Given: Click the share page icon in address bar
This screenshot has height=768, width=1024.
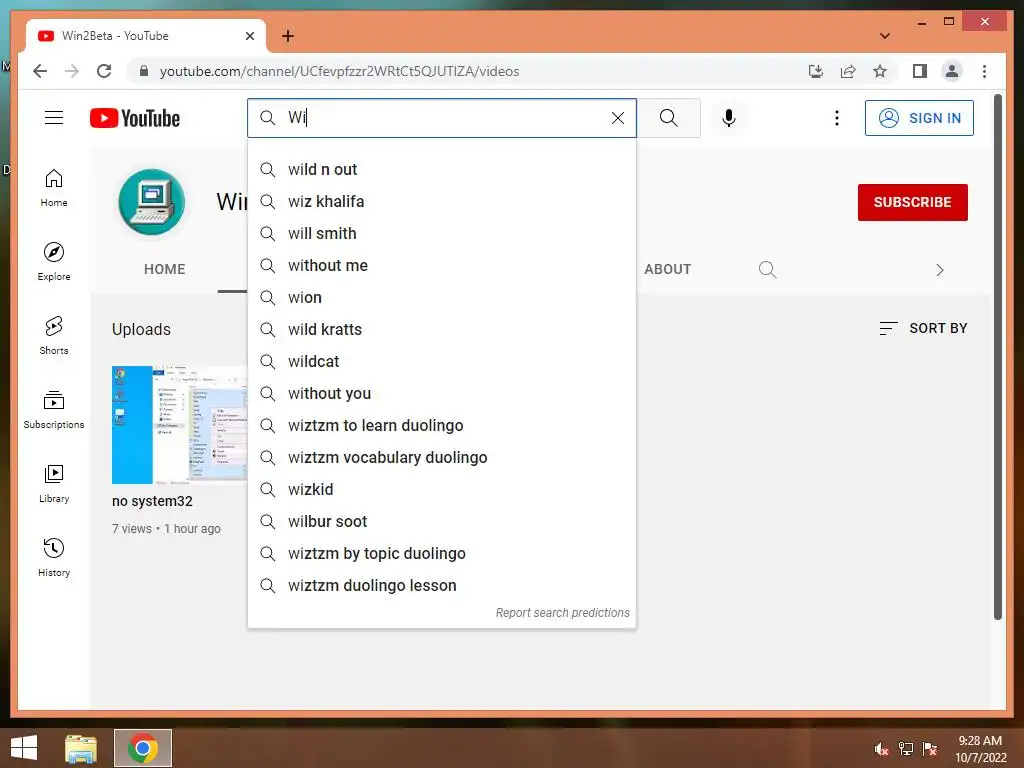Looking at the screenshot, I should pos(848,71).
